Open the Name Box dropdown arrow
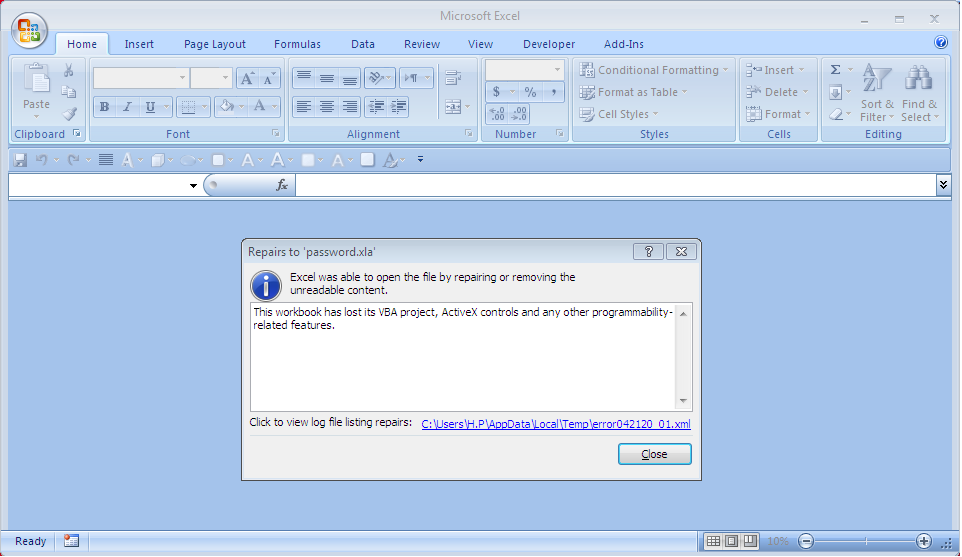962x557 pixels. (x=193, y=185)
